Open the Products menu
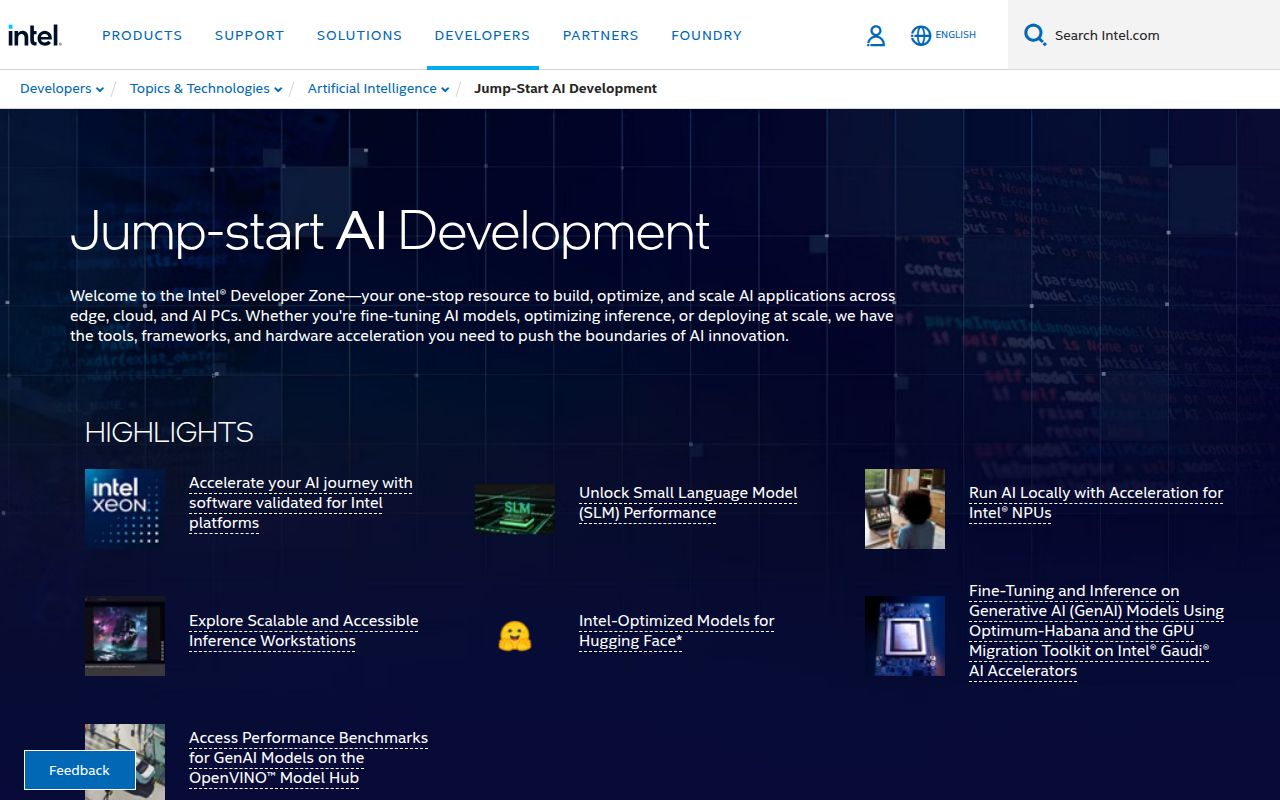Viewport: 1280px width, 800px height. point(142,35)
